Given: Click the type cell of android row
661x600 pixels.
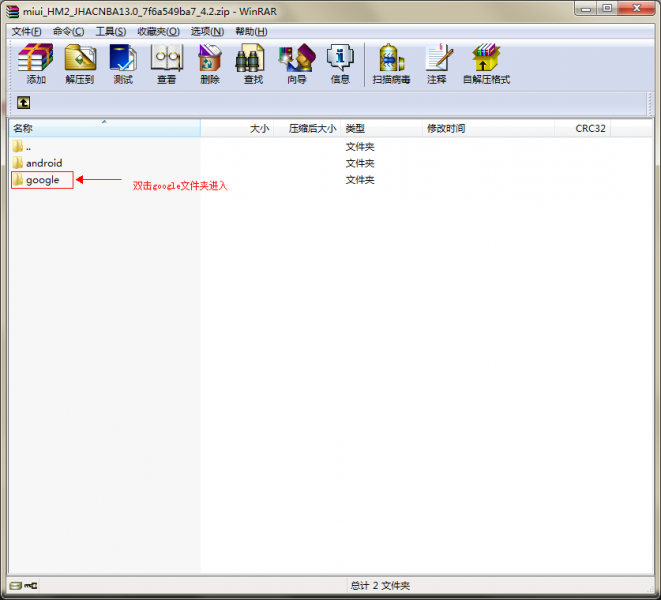Looking at the screenshot, I should click(360, 163).
